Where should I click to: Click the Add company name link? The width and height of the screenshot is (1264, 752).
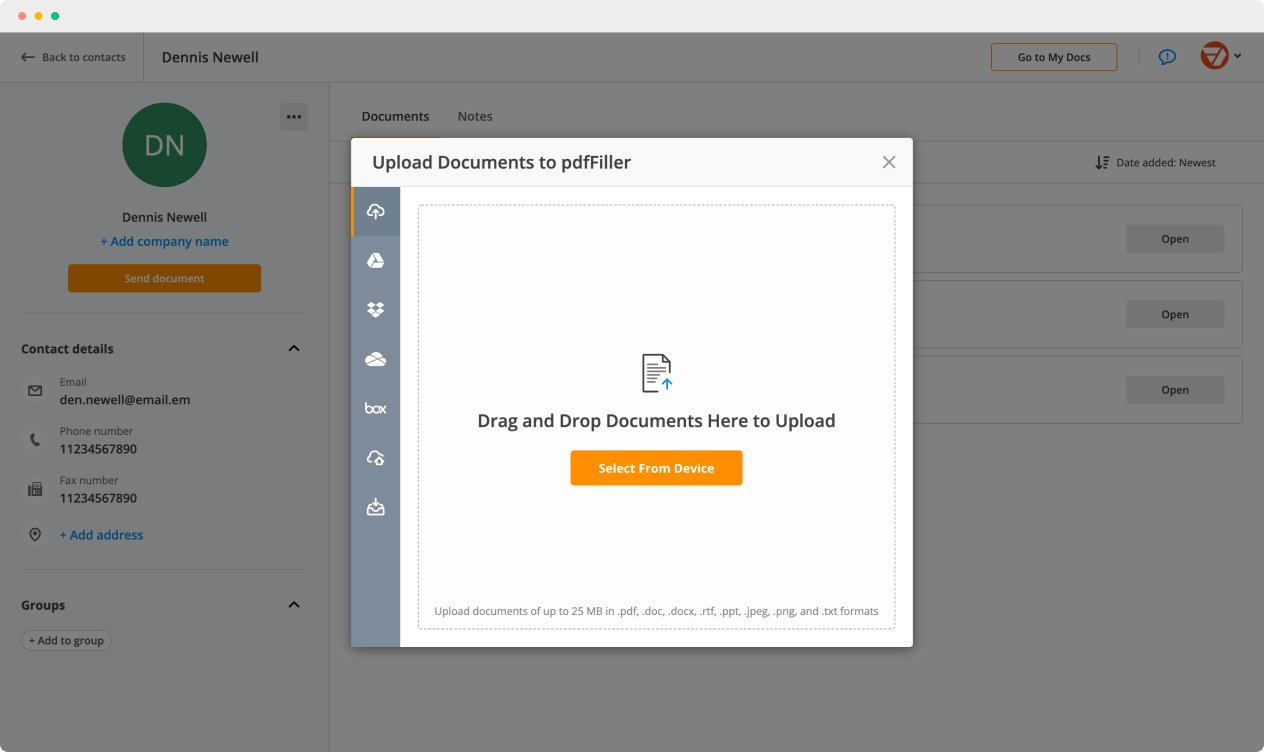point(164,241)
